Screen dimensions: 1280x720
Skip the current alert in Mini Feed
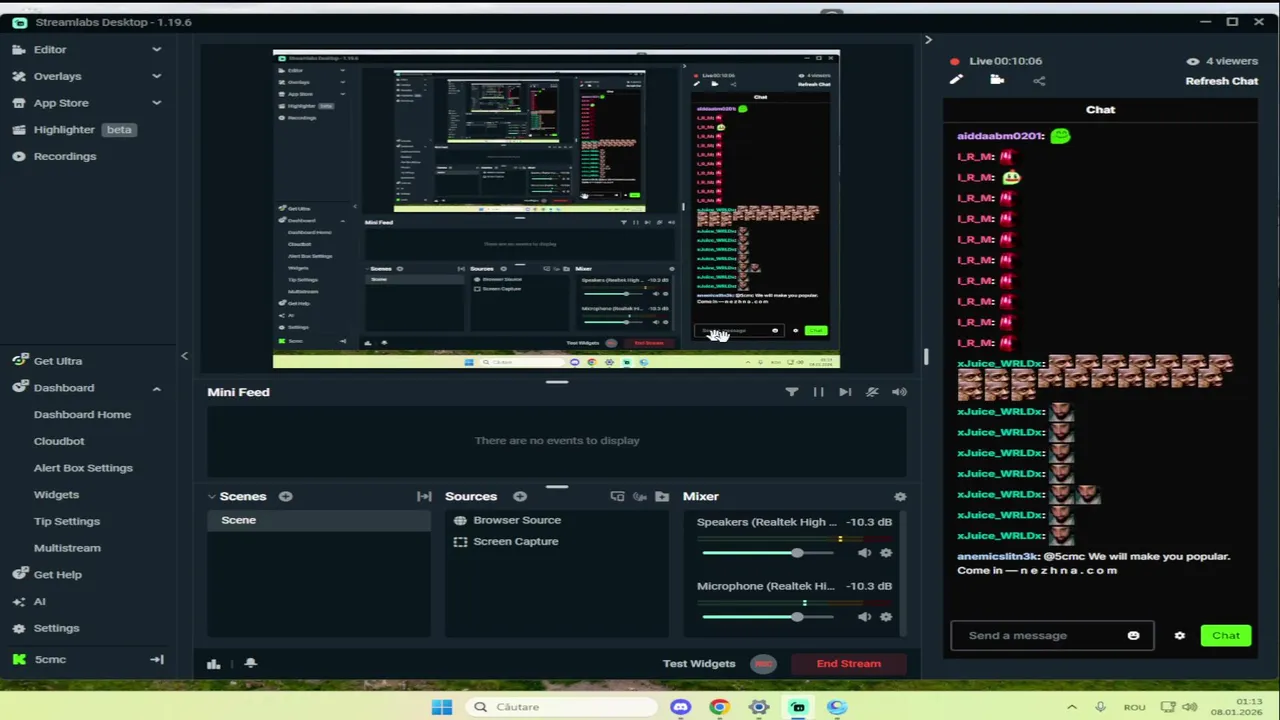[845, 392]
